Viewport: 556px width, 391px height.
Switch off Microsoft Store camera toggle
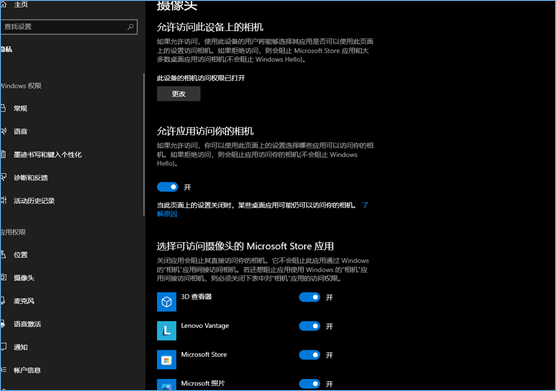pyautogui.click(x=309, y=355)
